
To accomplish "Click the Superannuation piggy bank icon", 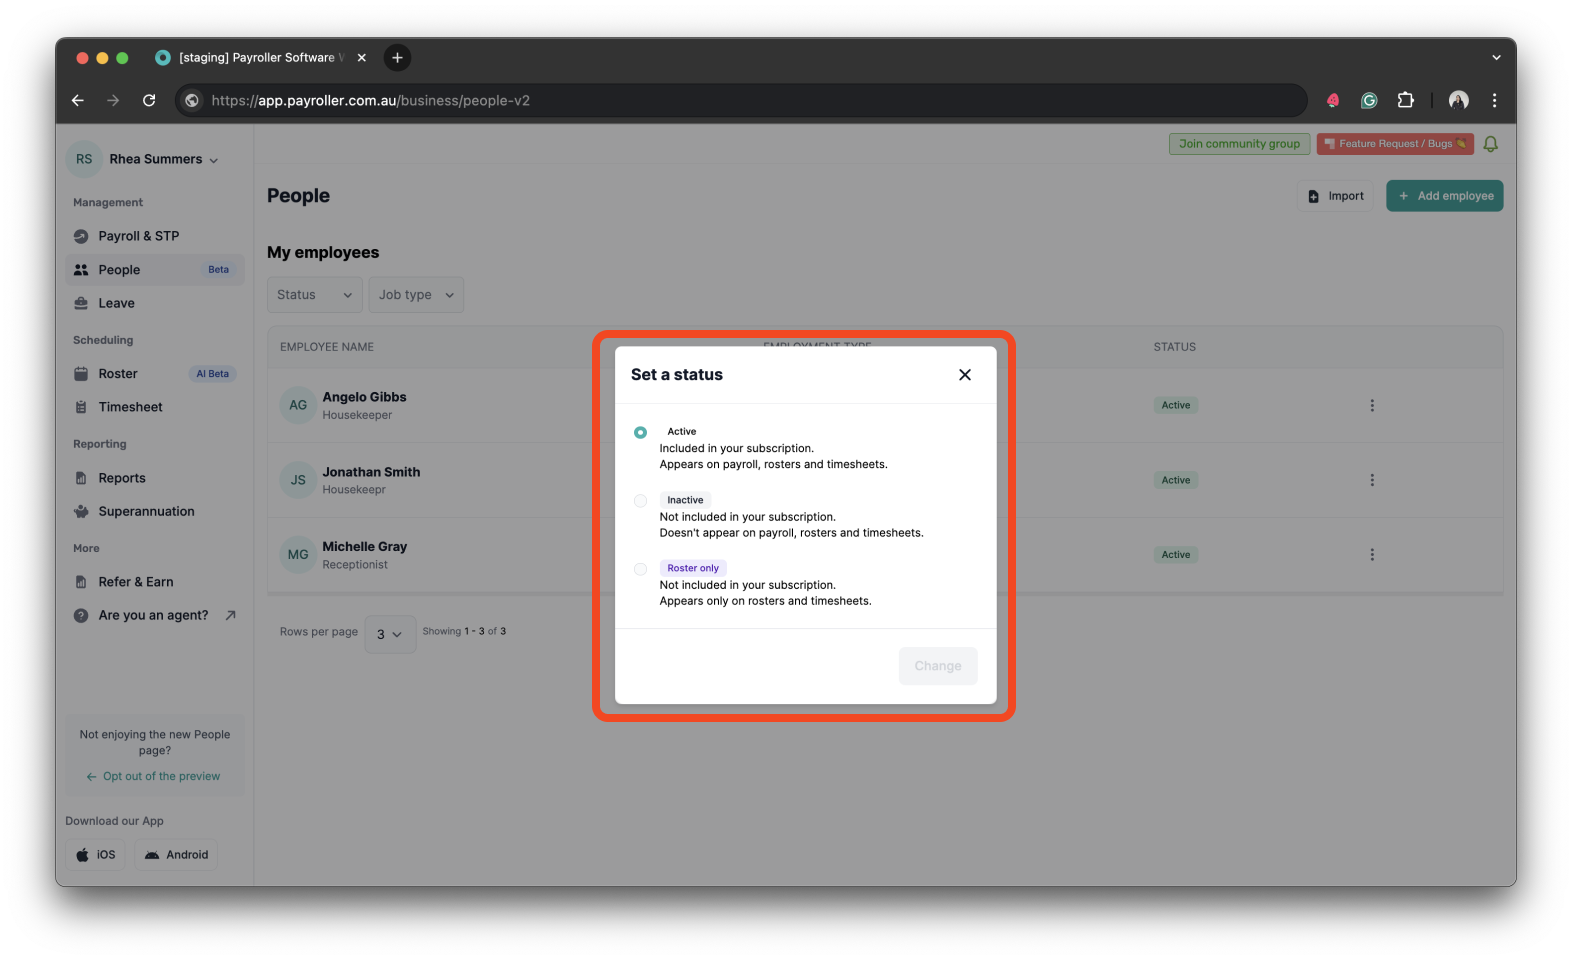I will pyautogui.click(x=81, y=512).
